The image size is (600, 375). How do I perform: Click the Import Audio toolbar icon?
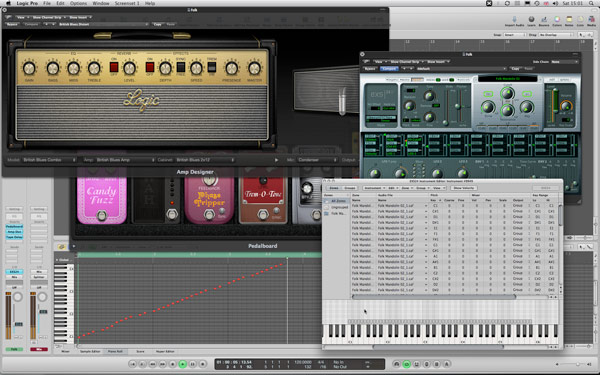point(514,21)
